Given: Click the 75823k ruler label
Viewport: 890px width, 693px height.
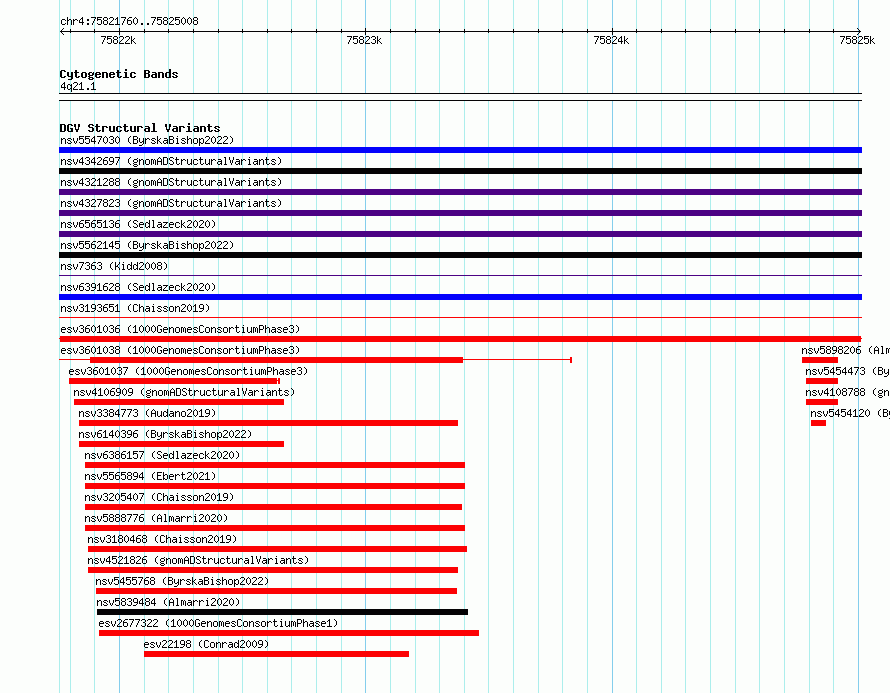Looking at the screenshot, I should [364, 40].
